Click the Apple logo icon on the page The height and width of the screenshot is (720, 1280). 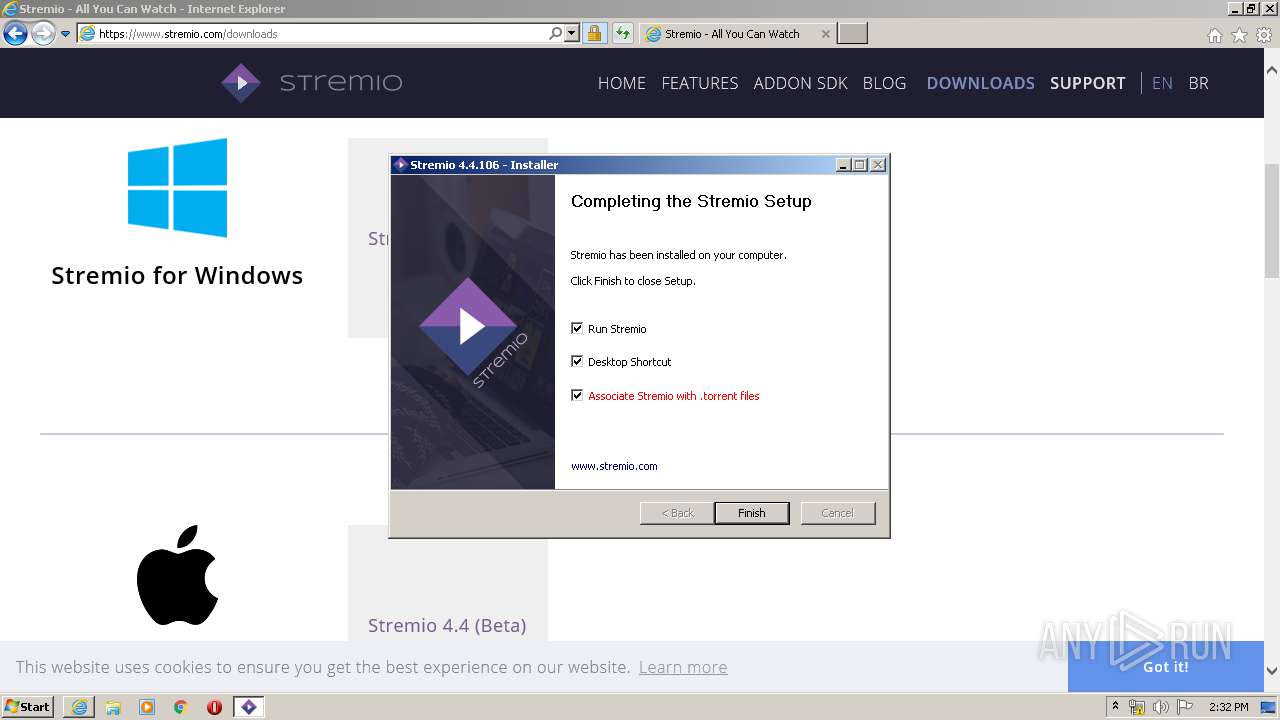[177, 575]
